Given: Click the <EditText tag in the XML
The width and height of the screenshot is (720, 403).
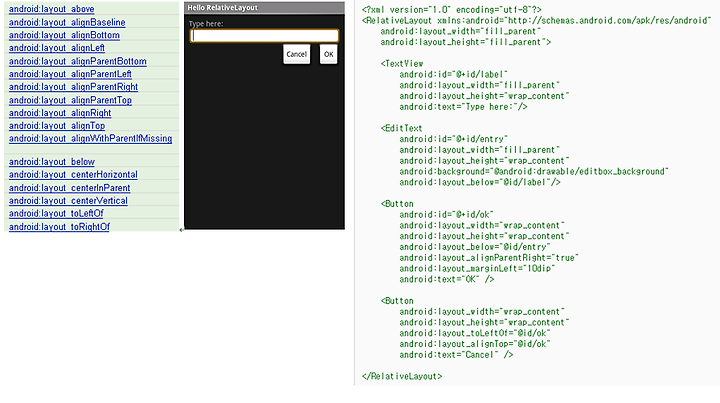Looking at the screenshot, I should pos(401,129).
